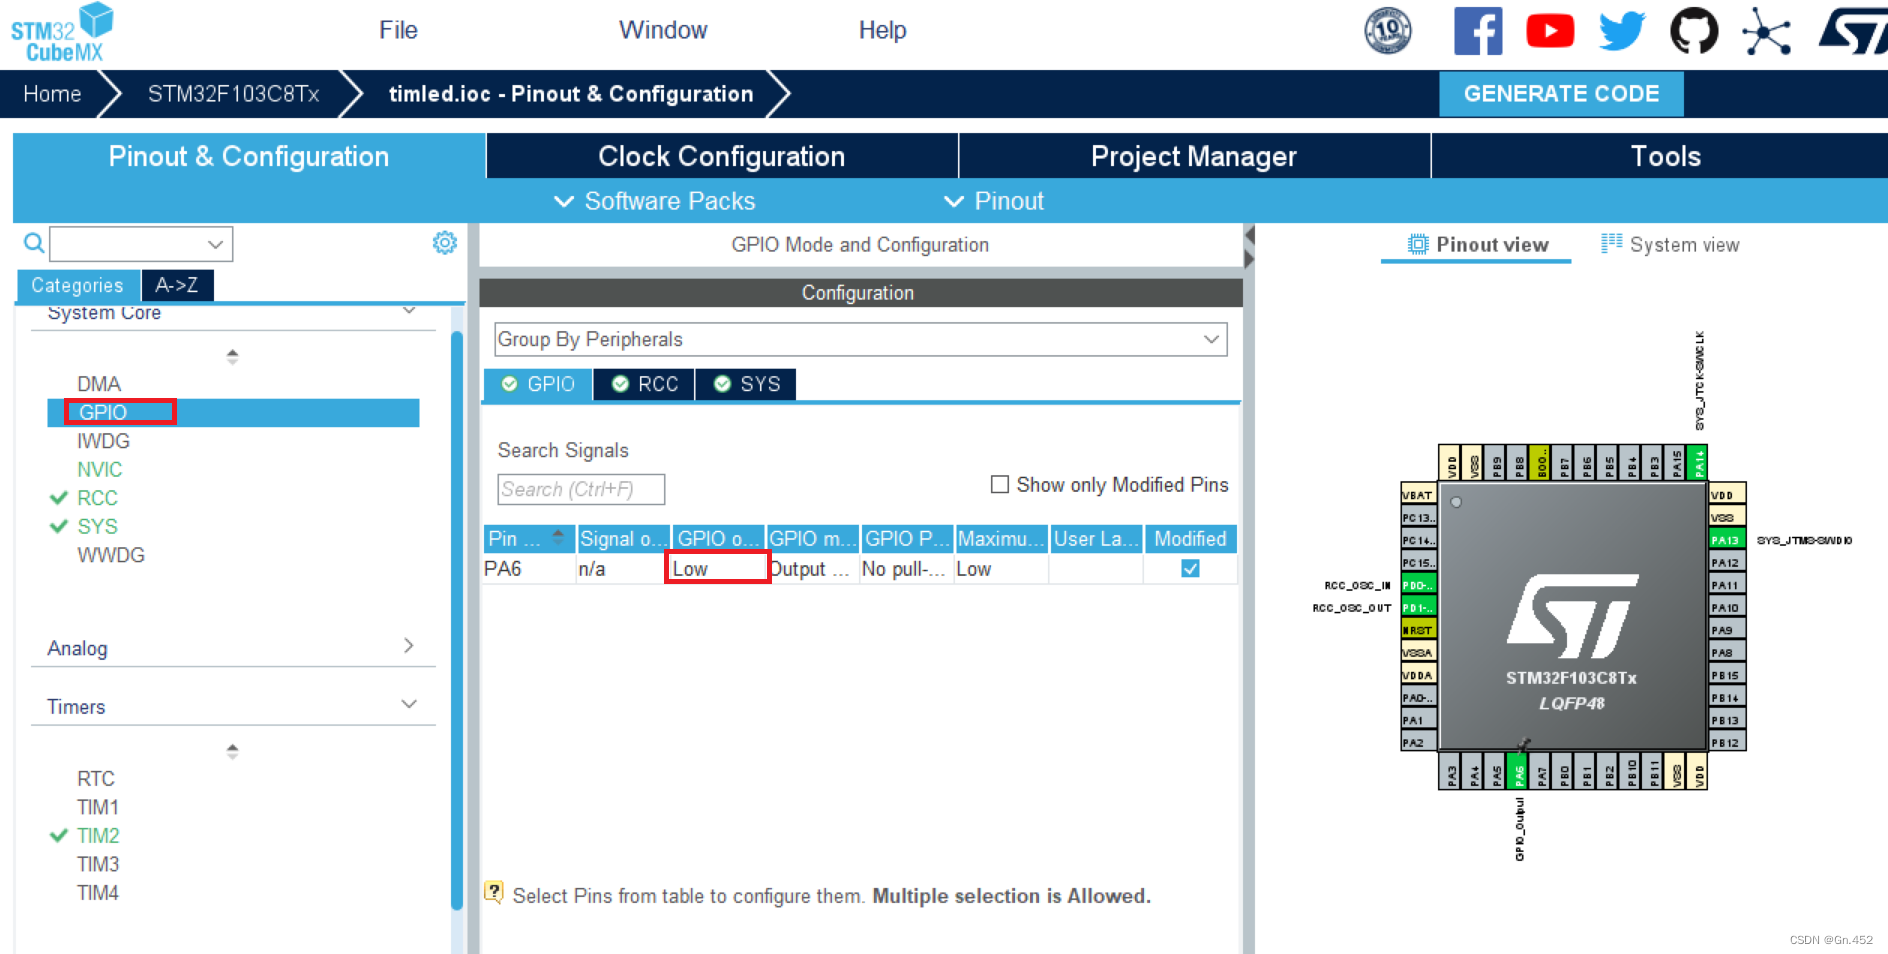The width and height of the screenshot is (1888, 954).
Task: Select the VSSA pin on the chip
Action: [x=1418, y=652]
